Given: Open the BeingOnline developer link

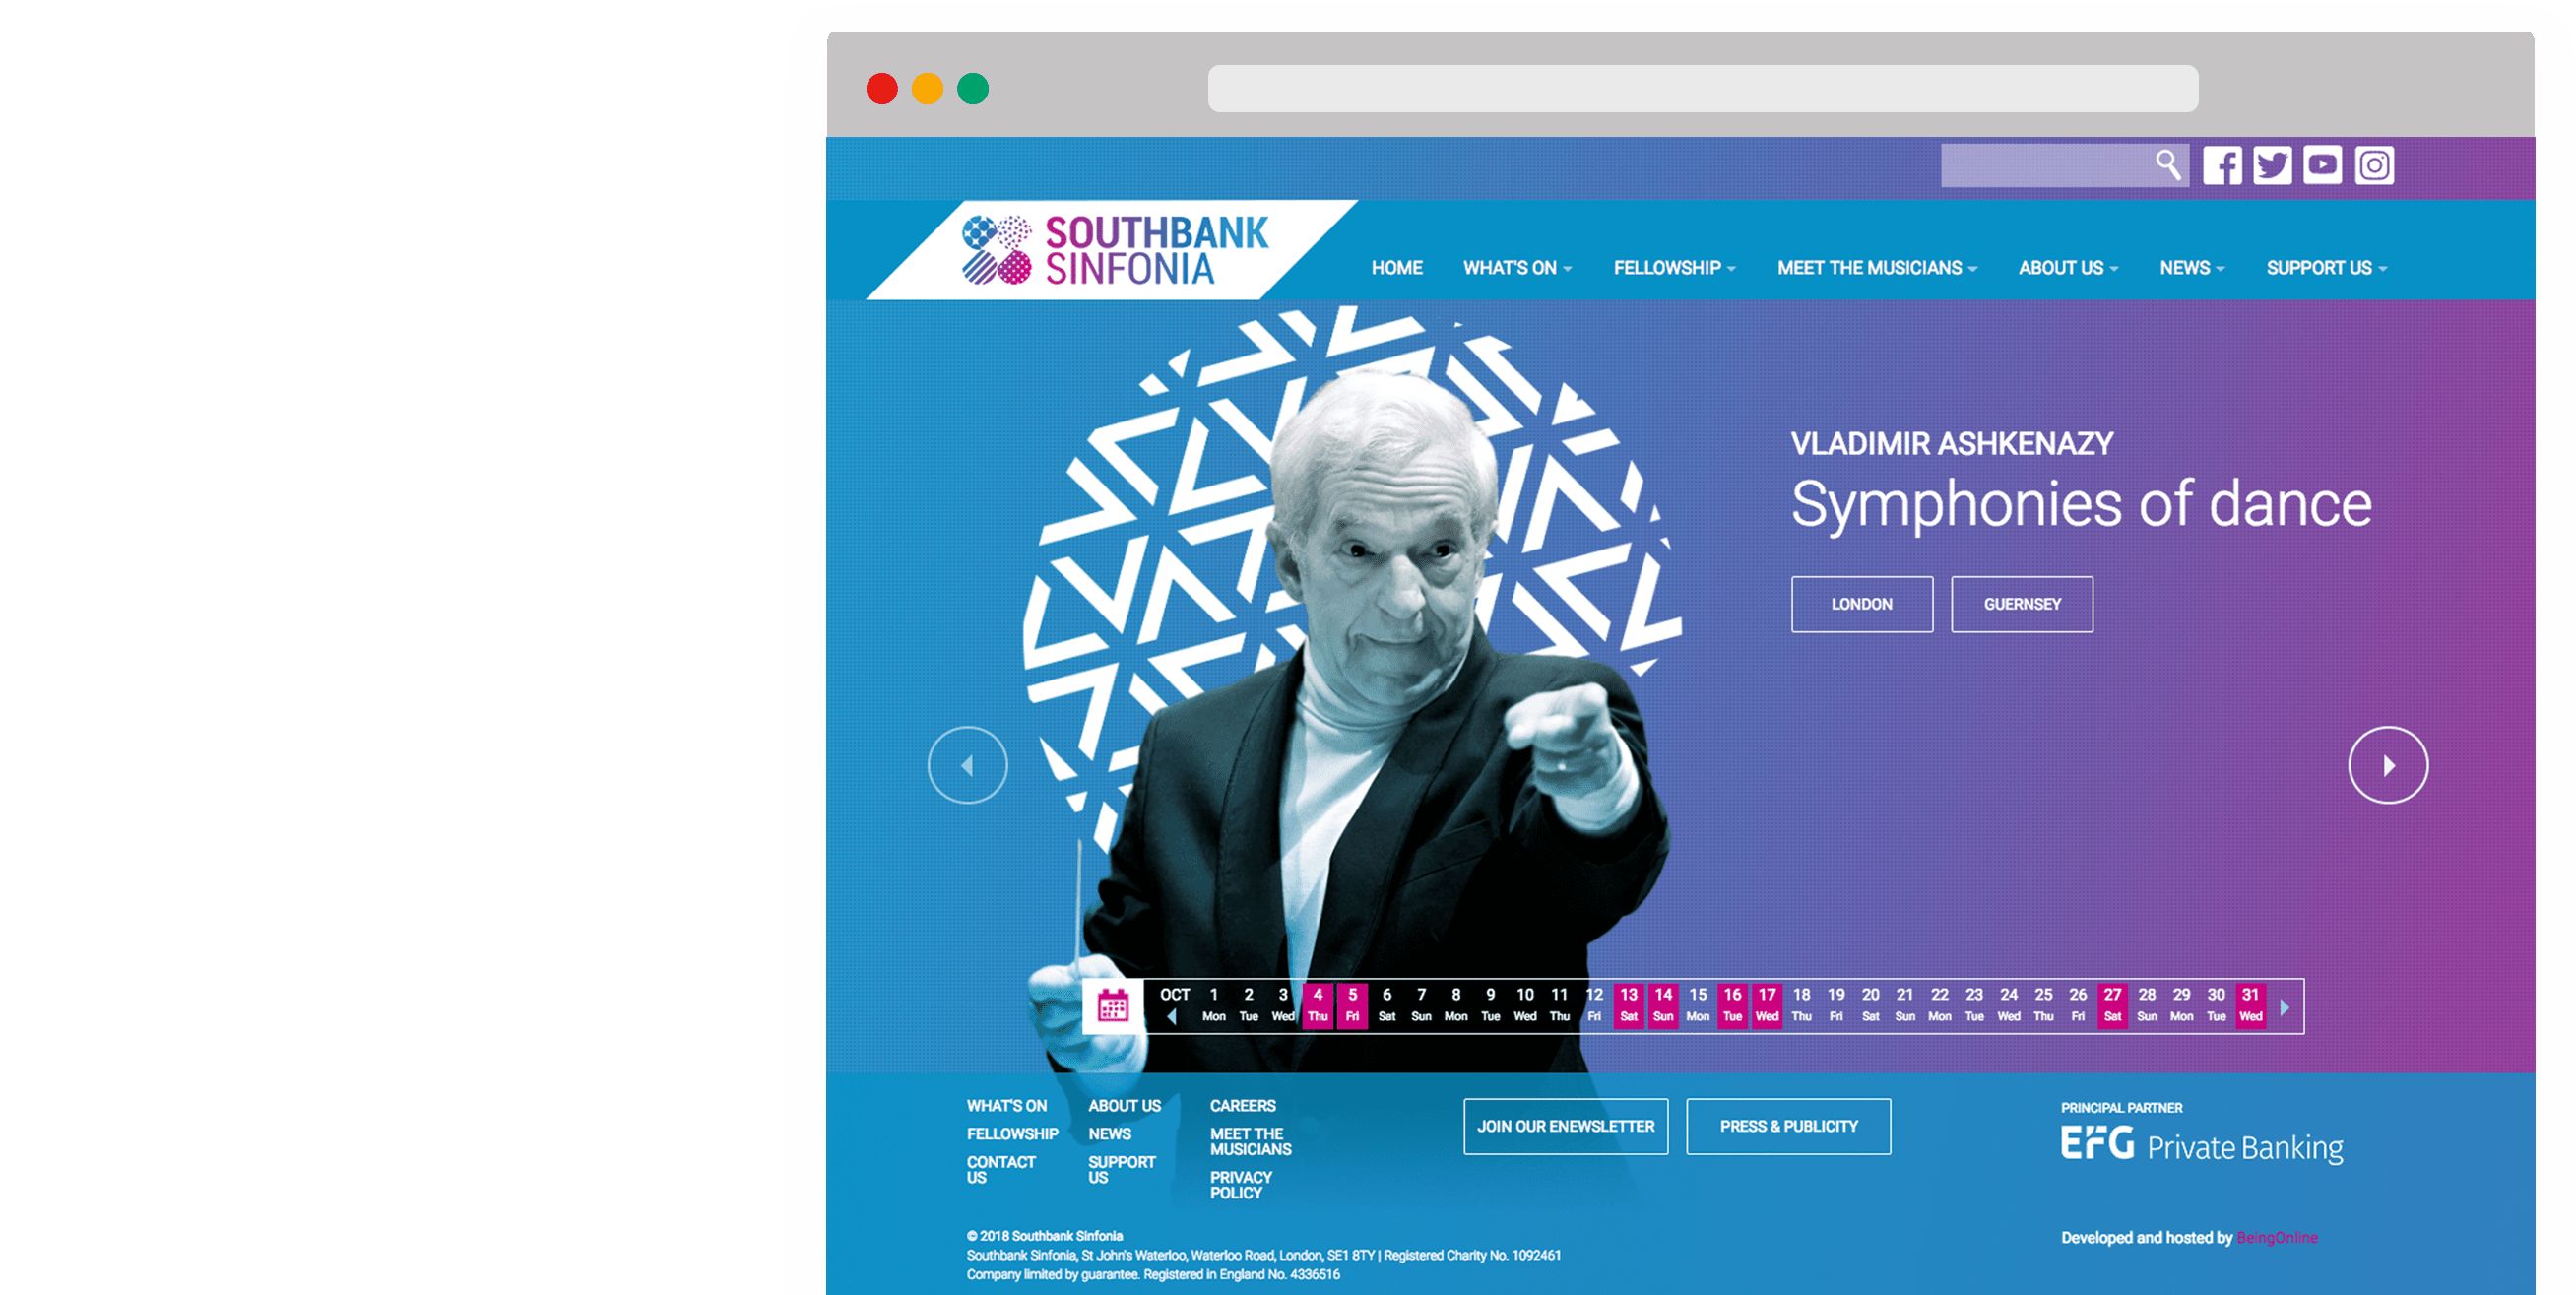Looking at the screenshot, I should coord(2276,1238).
